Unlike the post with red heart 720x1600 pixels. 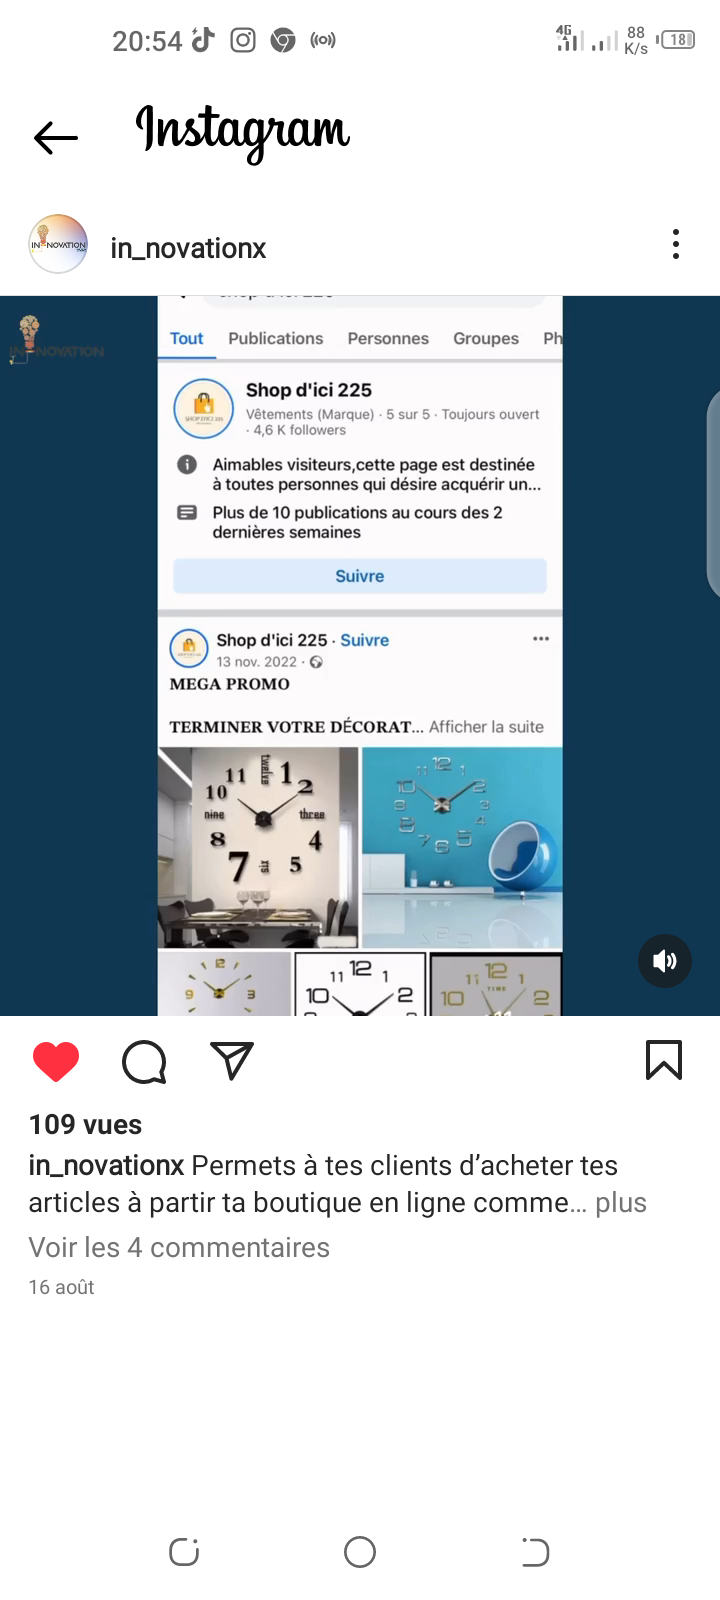click(56, 1061)
